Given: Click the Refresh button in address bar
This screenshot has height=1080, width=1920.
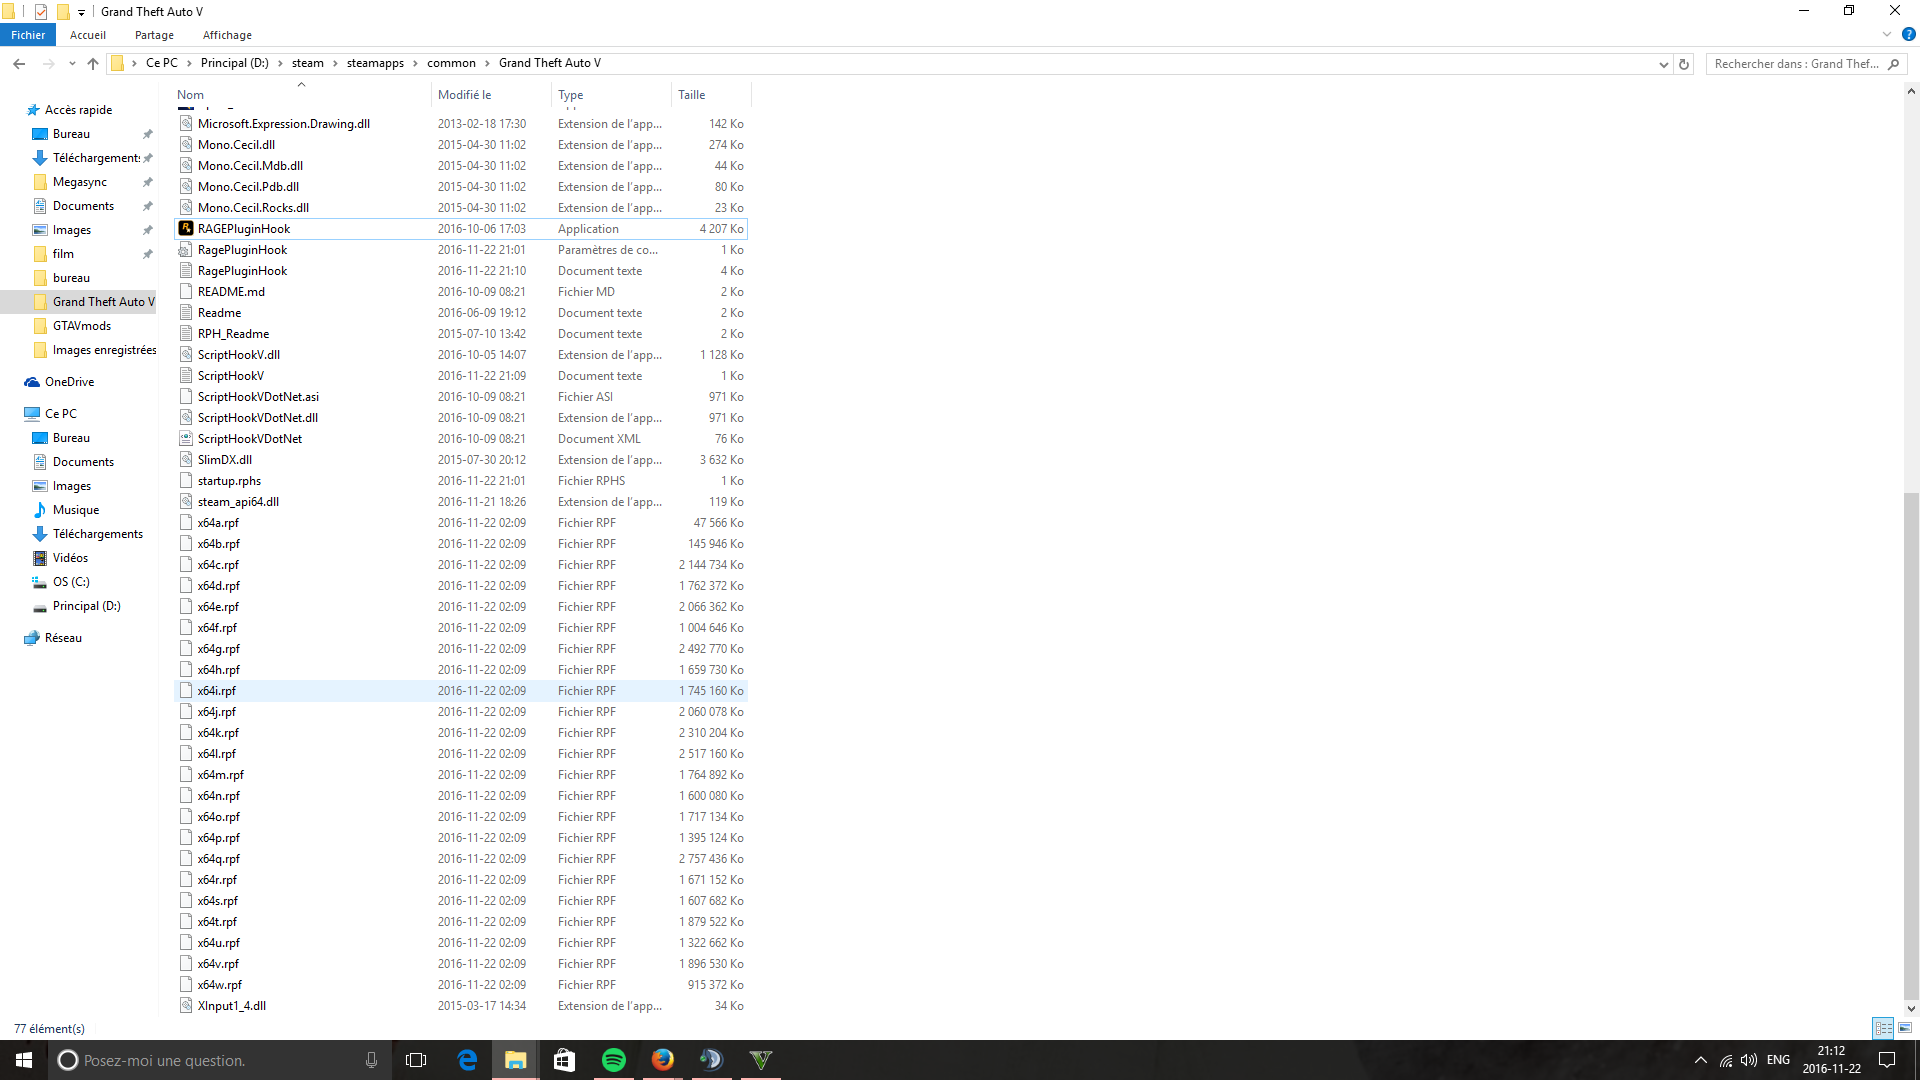Looking at the screenshot, I should point(1684,64).
